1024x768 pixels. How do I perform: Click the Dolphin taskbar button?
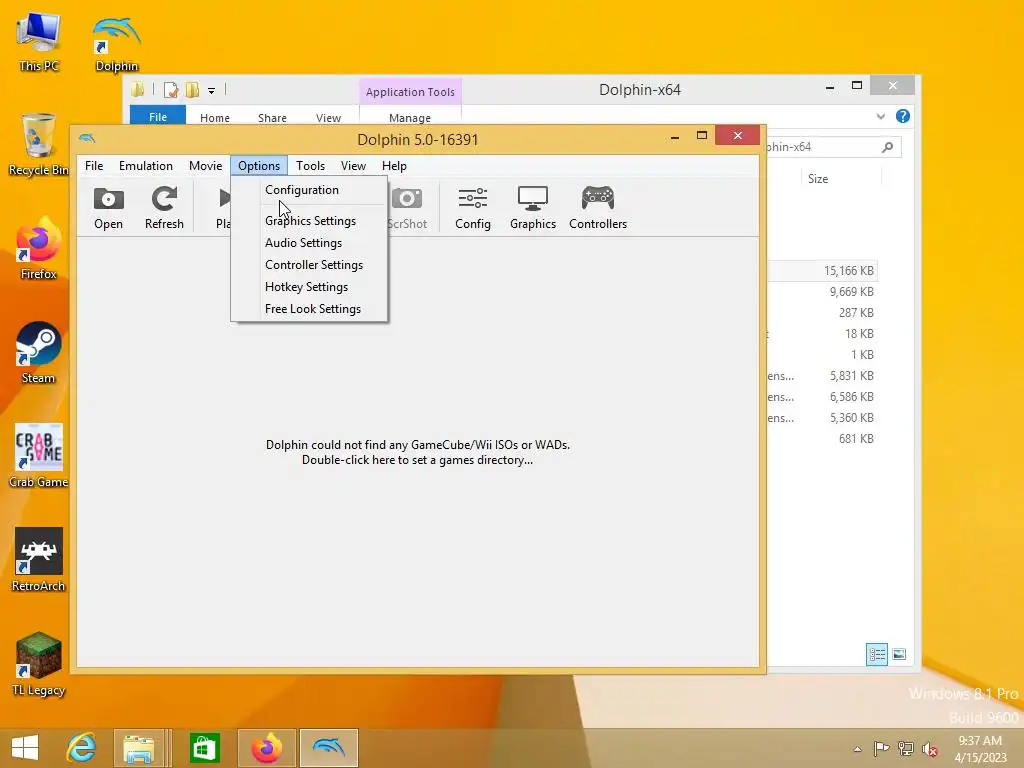(329, 748)
